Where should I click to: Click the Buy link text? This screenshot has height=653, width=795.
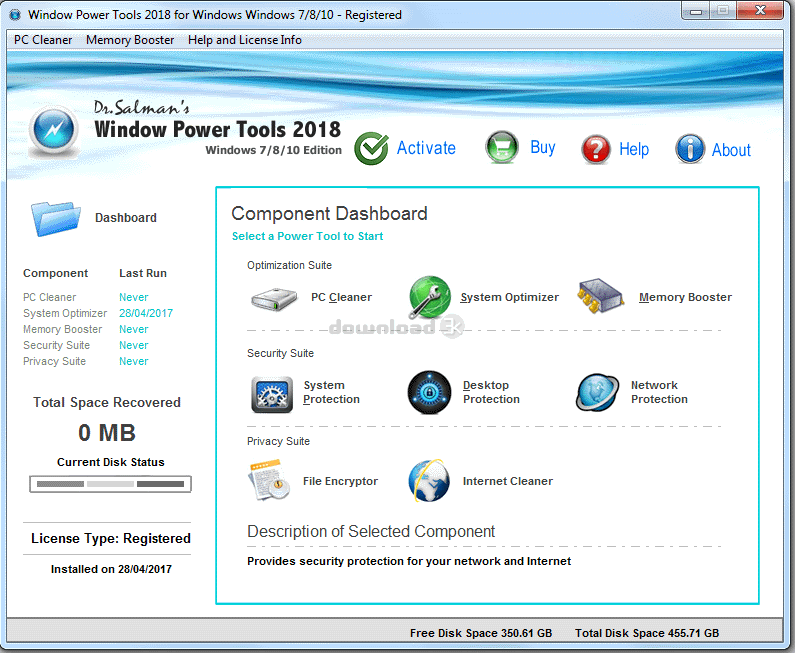[x=543, y=148]
